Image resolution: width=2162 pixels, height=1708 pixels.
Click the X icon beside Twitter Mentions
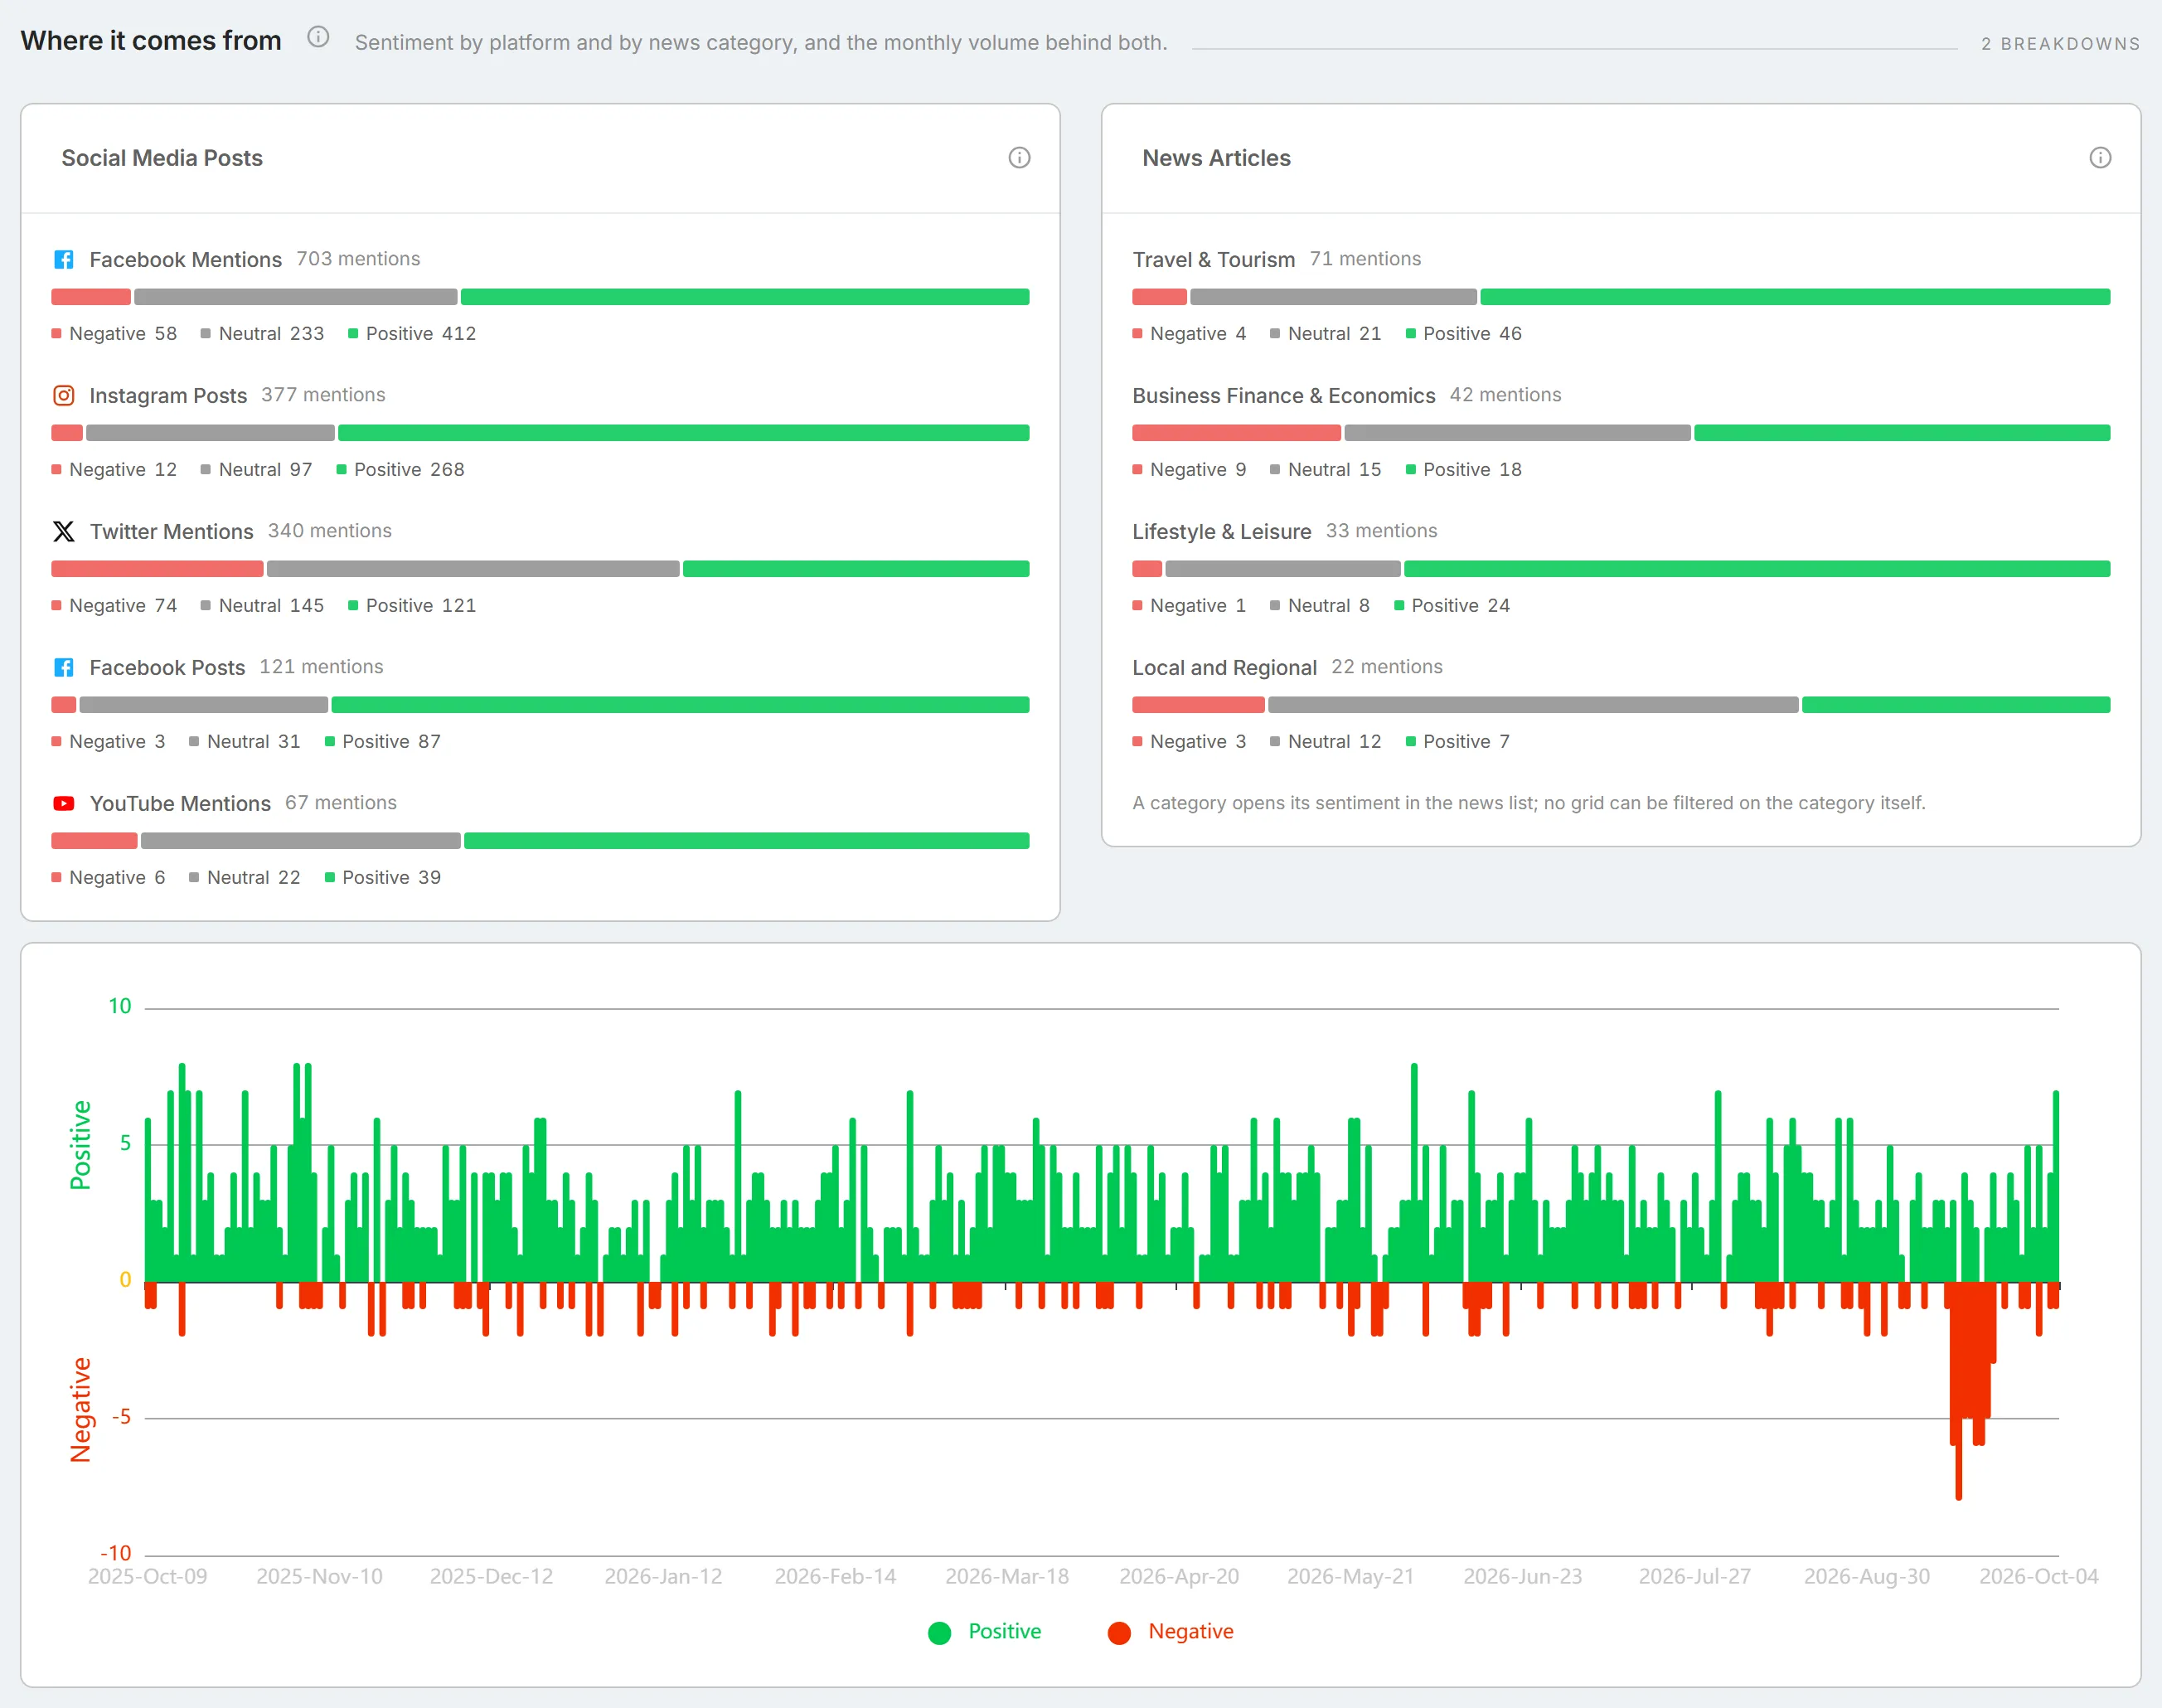click(x=64, y=532)
